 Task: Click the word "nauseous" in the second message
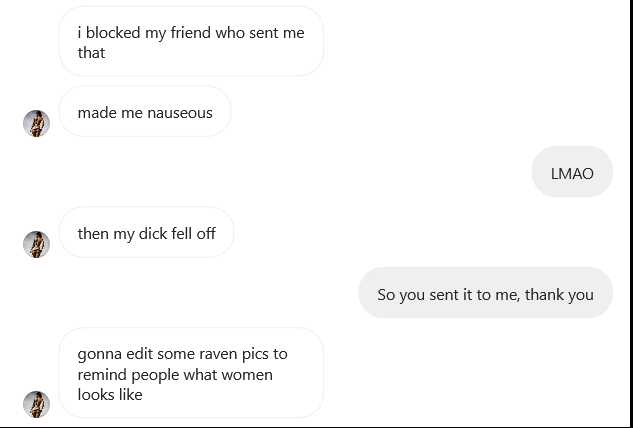pos(180,113)
